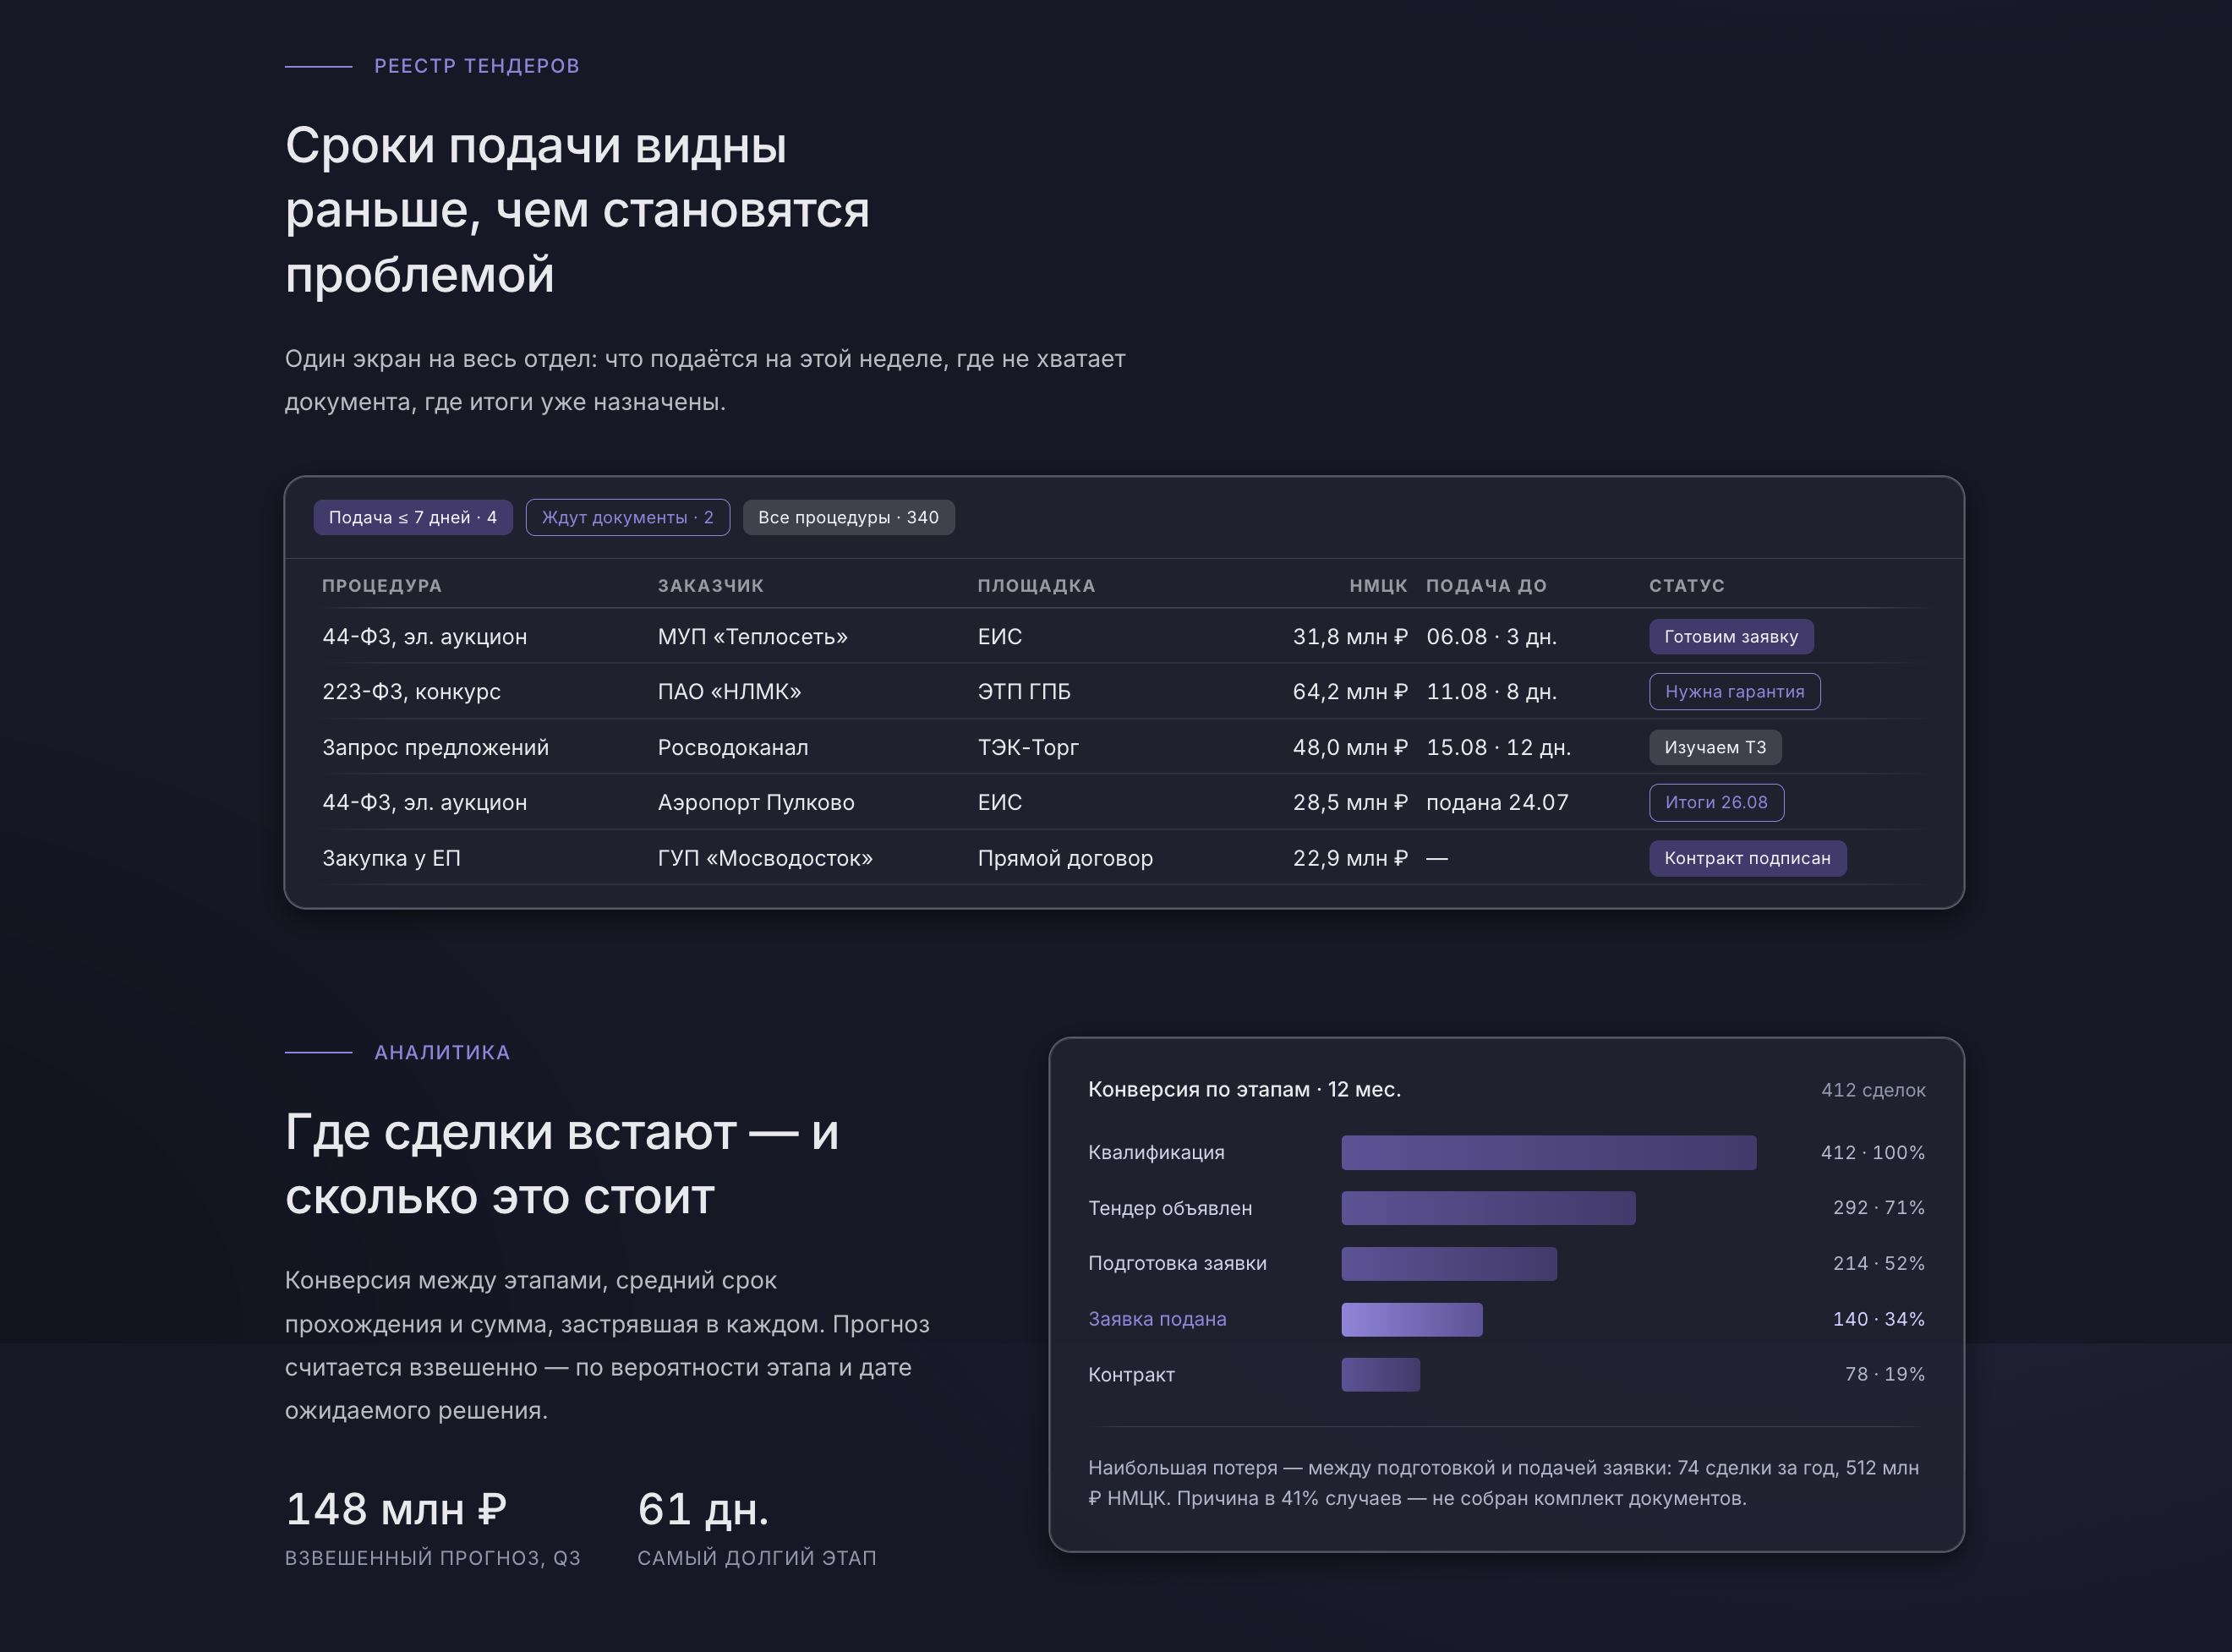The width and height of the screenshot is (2232, 1652).
Task: Click 'Конверсия по этапам · 12 мес.' title
Action: 1244,1089
